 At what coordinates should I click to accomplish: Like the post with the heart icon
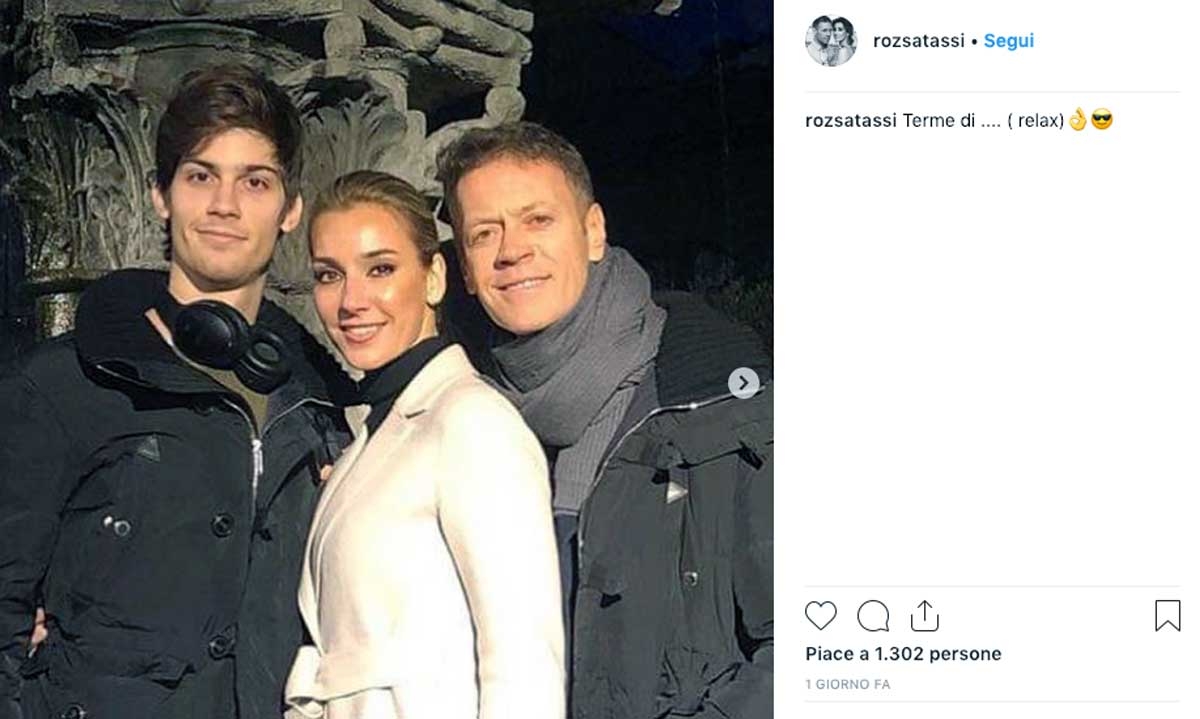(821, 615)
